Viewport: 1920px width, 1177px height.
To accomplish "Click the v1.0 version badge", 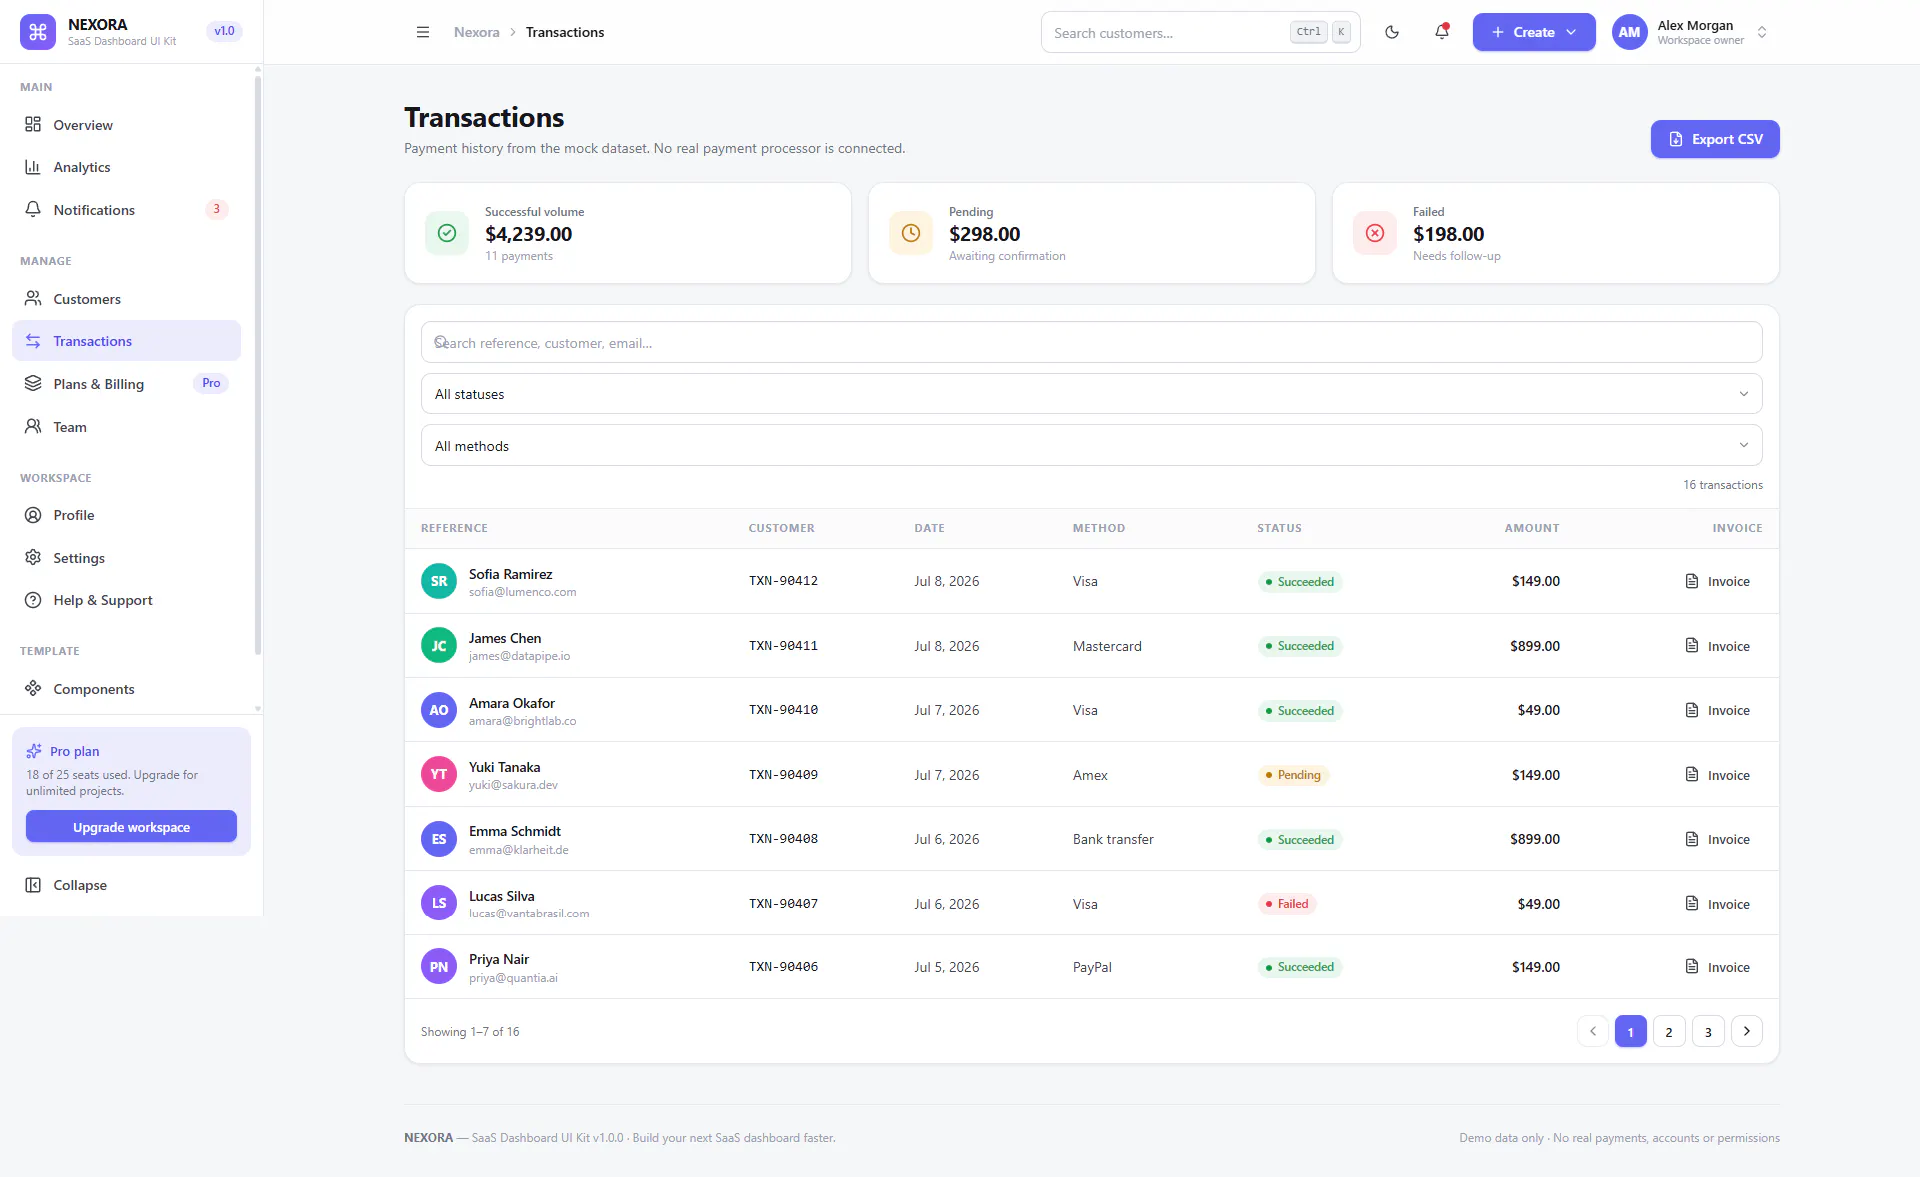I will tap(224, 31).
